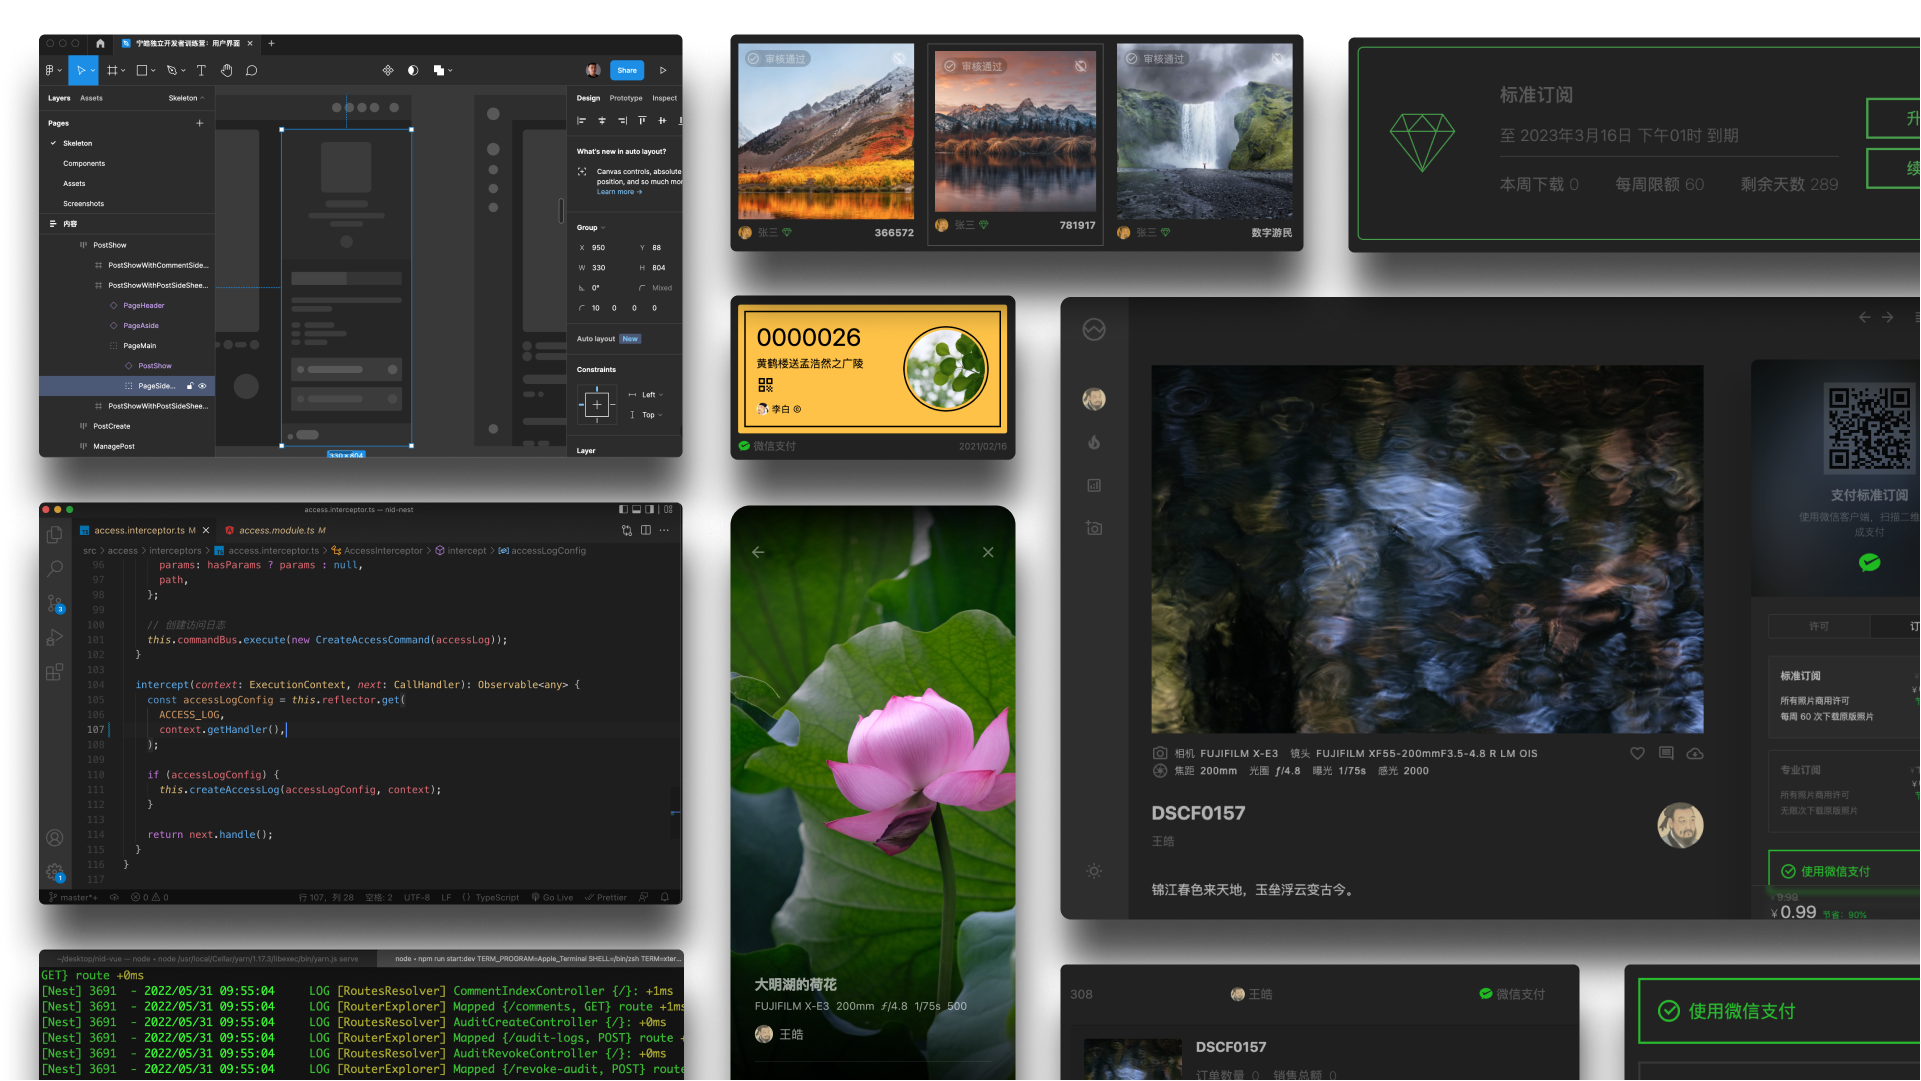Viewport: 1921px width, 1081px height.
Task: Open the access.module.ts editor tab
Action: coord(277,531)
